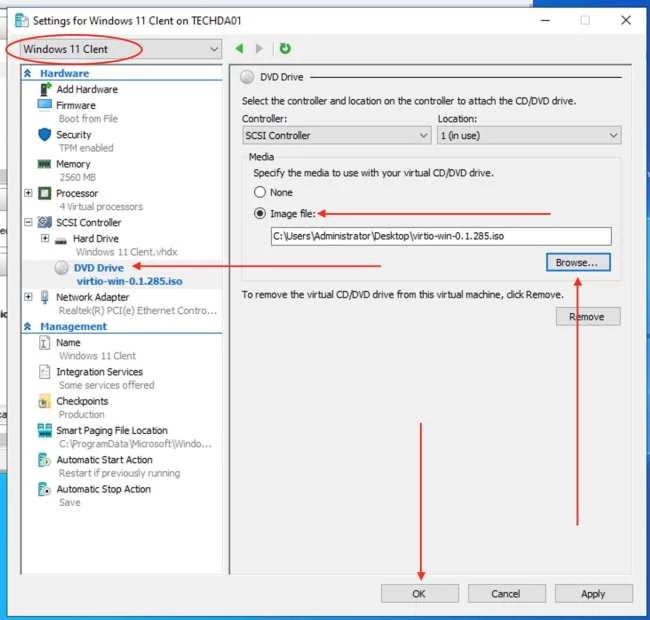
Task: Click the DVD Drive disc icon in tree
Action: [61, 268]
